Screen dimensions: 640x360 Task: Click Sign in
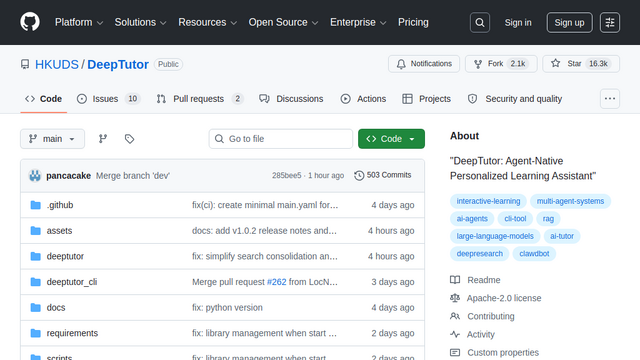[518, 22]
